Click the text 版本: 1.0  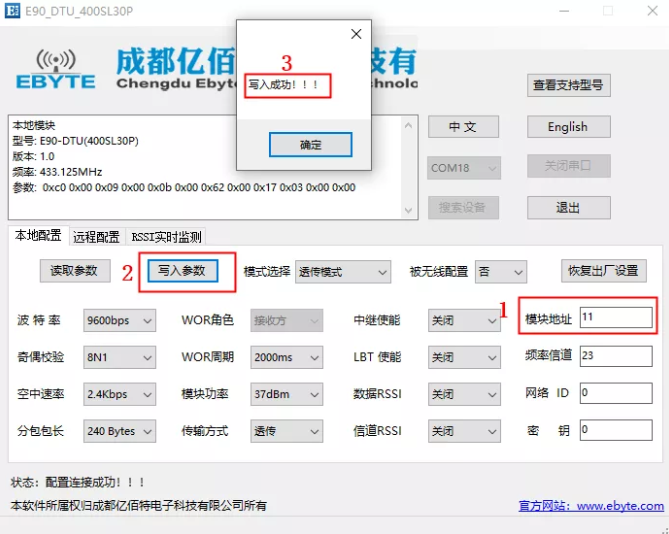33,157
